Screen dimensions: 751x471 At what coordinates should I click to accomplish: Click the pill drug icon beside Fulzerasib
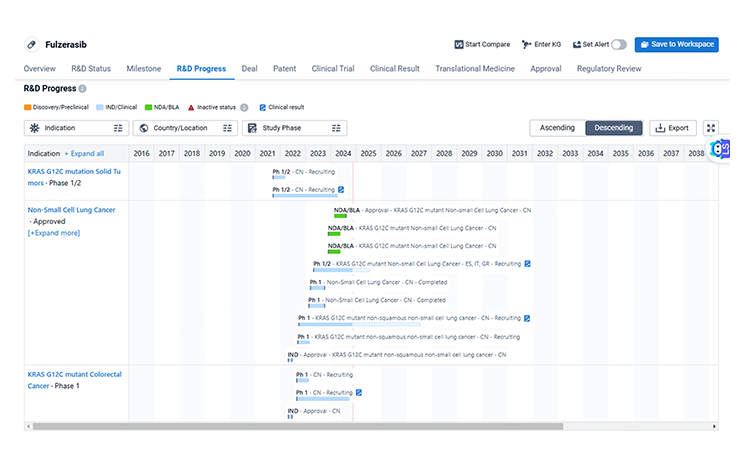pos(30,45)
